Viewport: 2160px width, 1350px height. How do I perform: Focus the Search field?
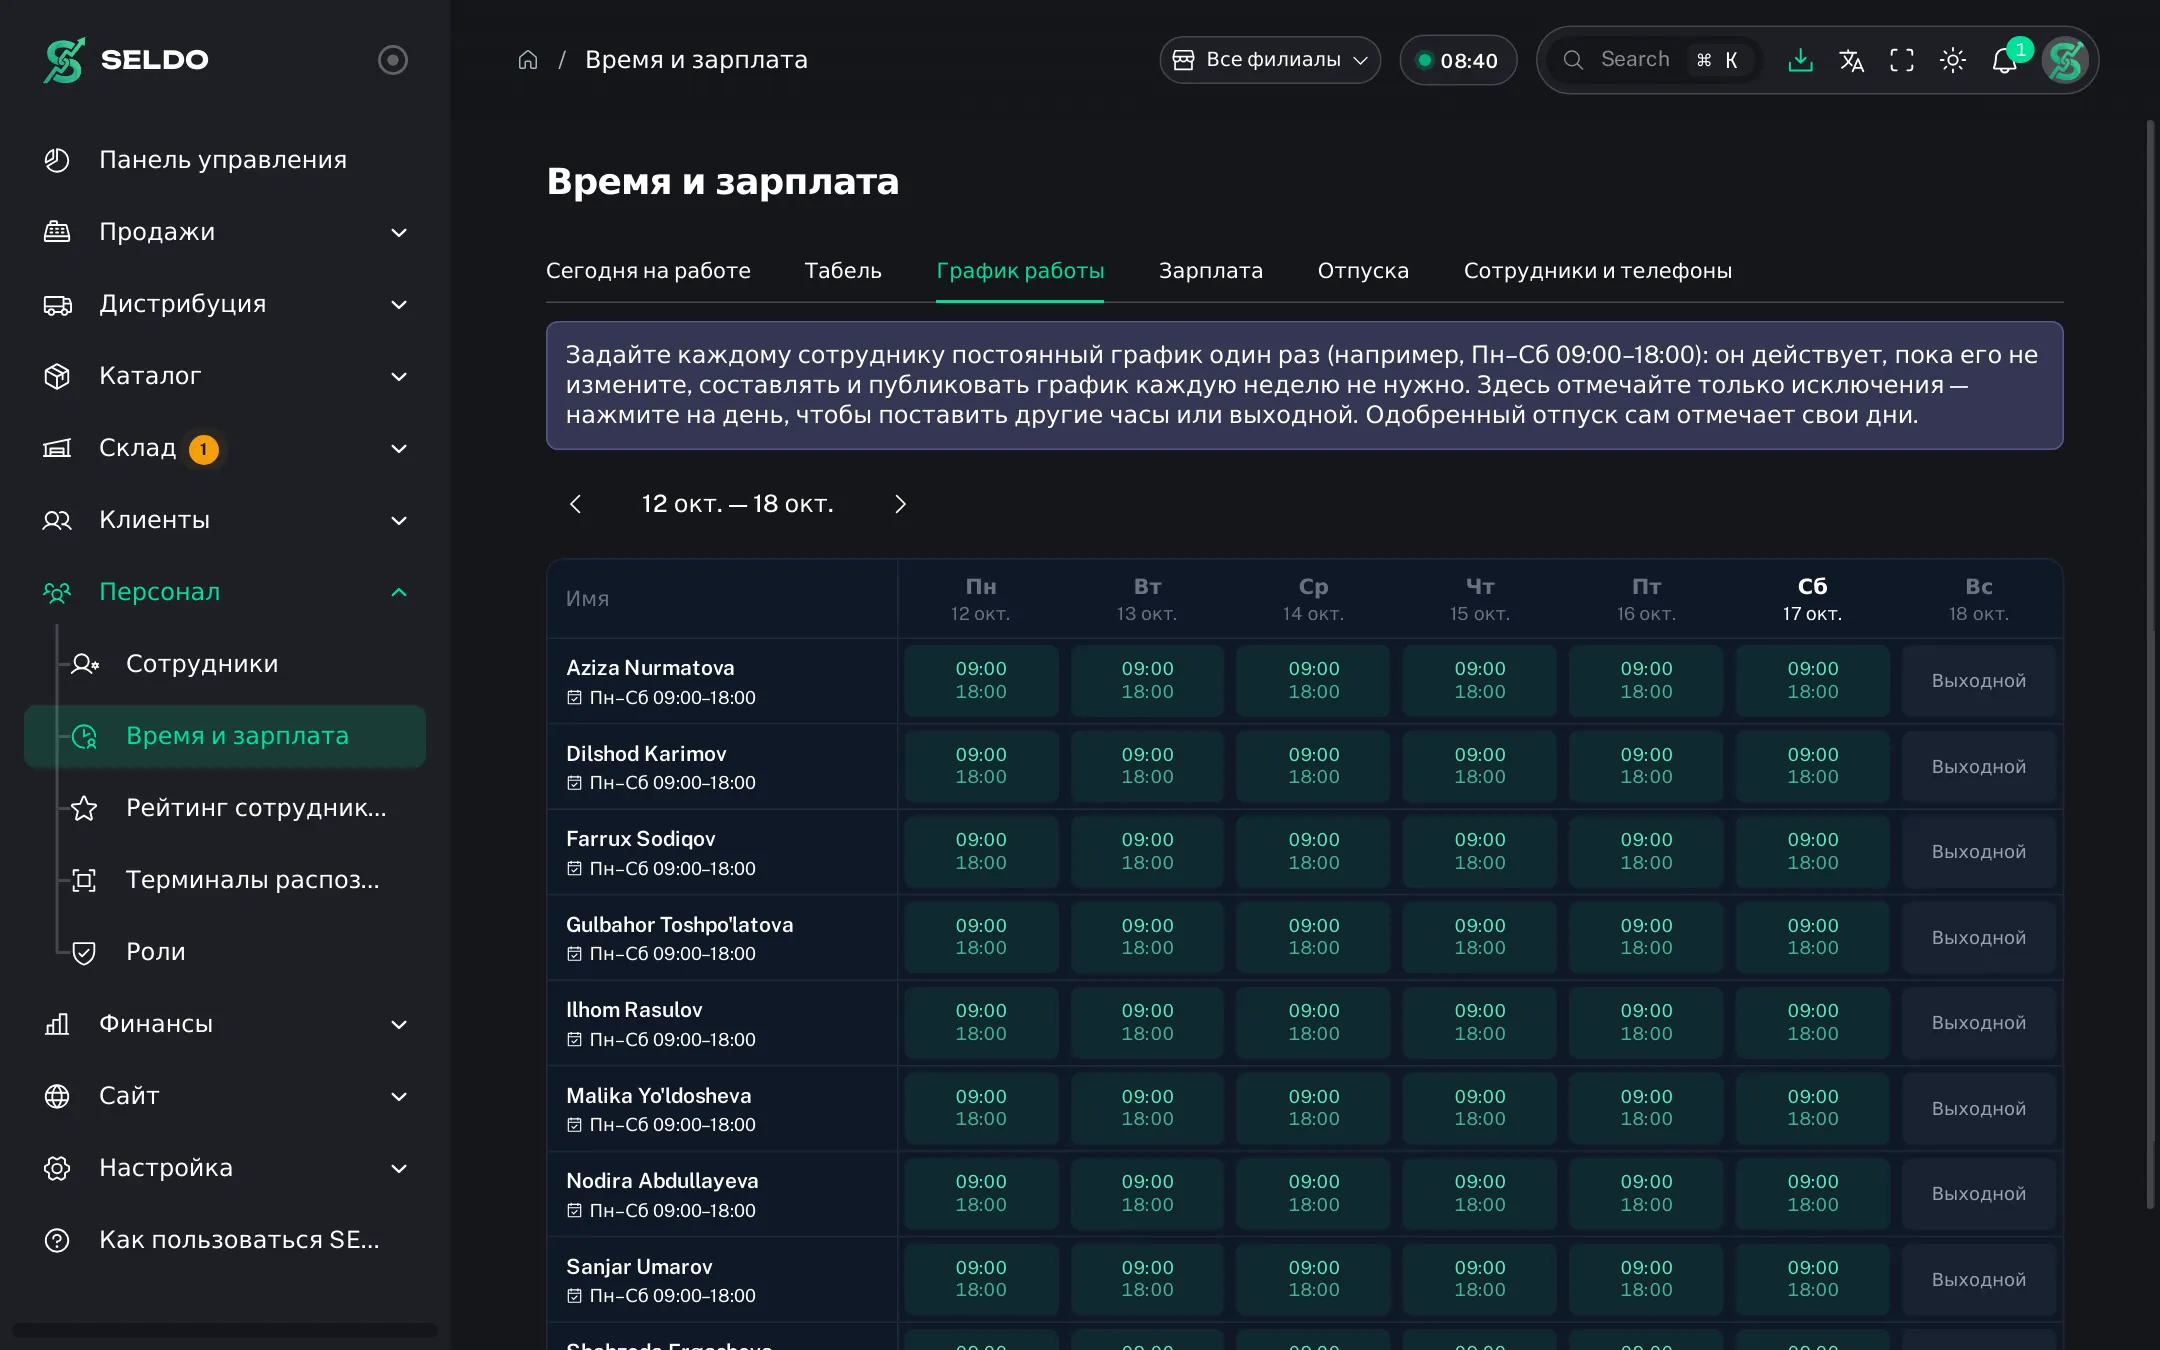pos(1655,60)
